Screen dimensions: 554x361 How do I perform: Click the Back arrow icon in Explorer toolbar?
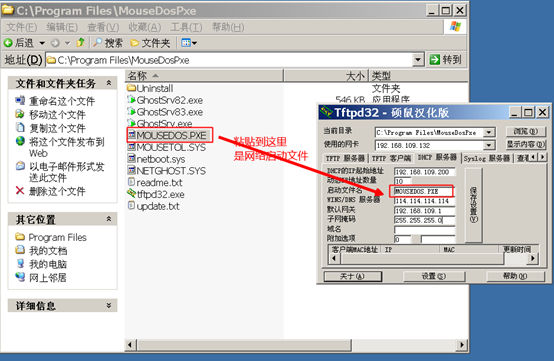tap(8, 43)
